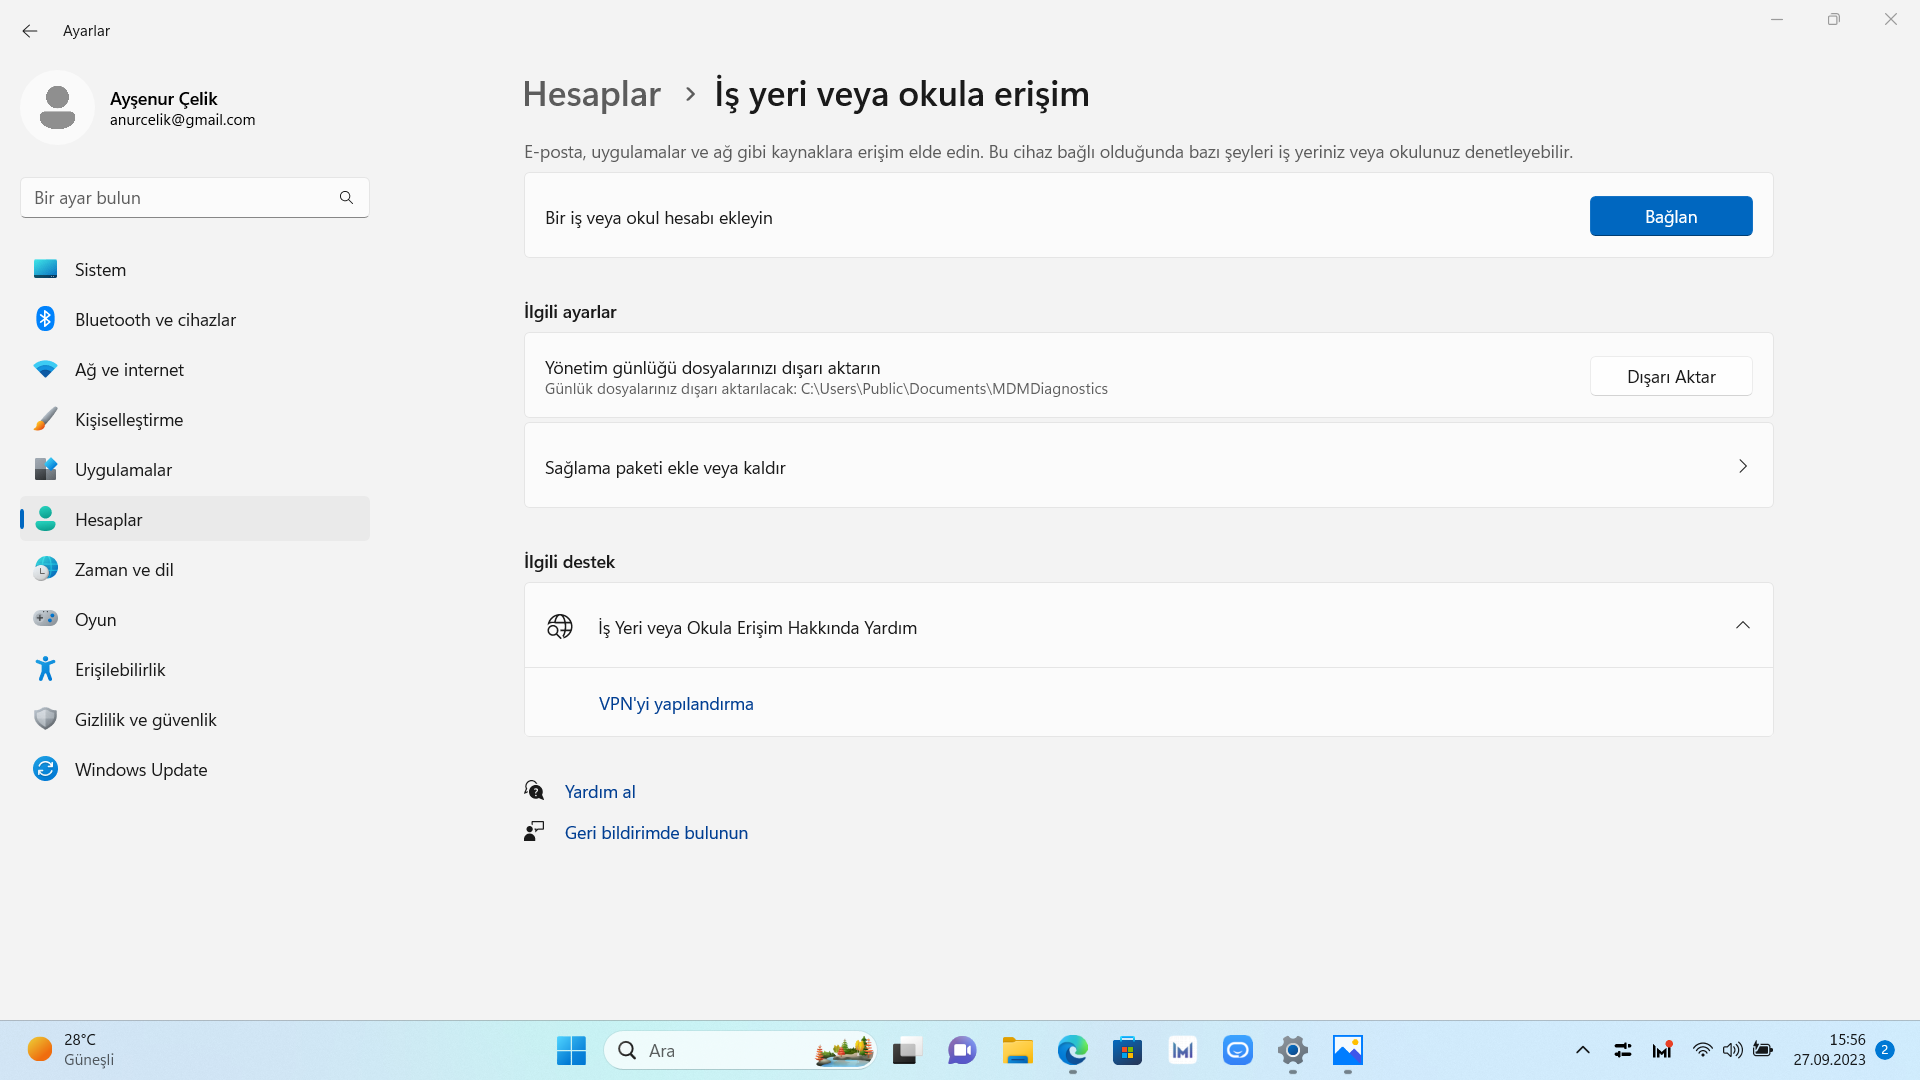The image size is (1920, 1080).
Task: Click Hesaplar in the breadcrumb
Action: coord(591,94)
